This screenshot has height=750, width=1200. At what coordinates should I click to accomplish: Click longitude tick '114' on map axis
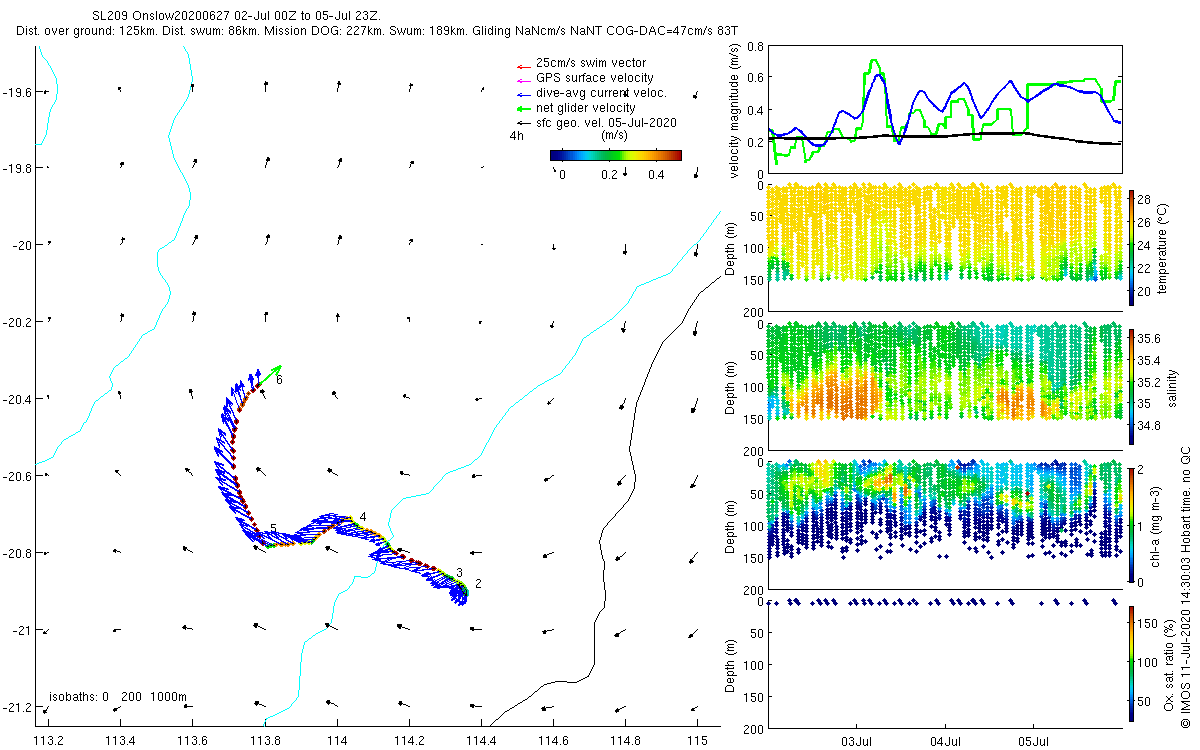(x=337, y=741)
